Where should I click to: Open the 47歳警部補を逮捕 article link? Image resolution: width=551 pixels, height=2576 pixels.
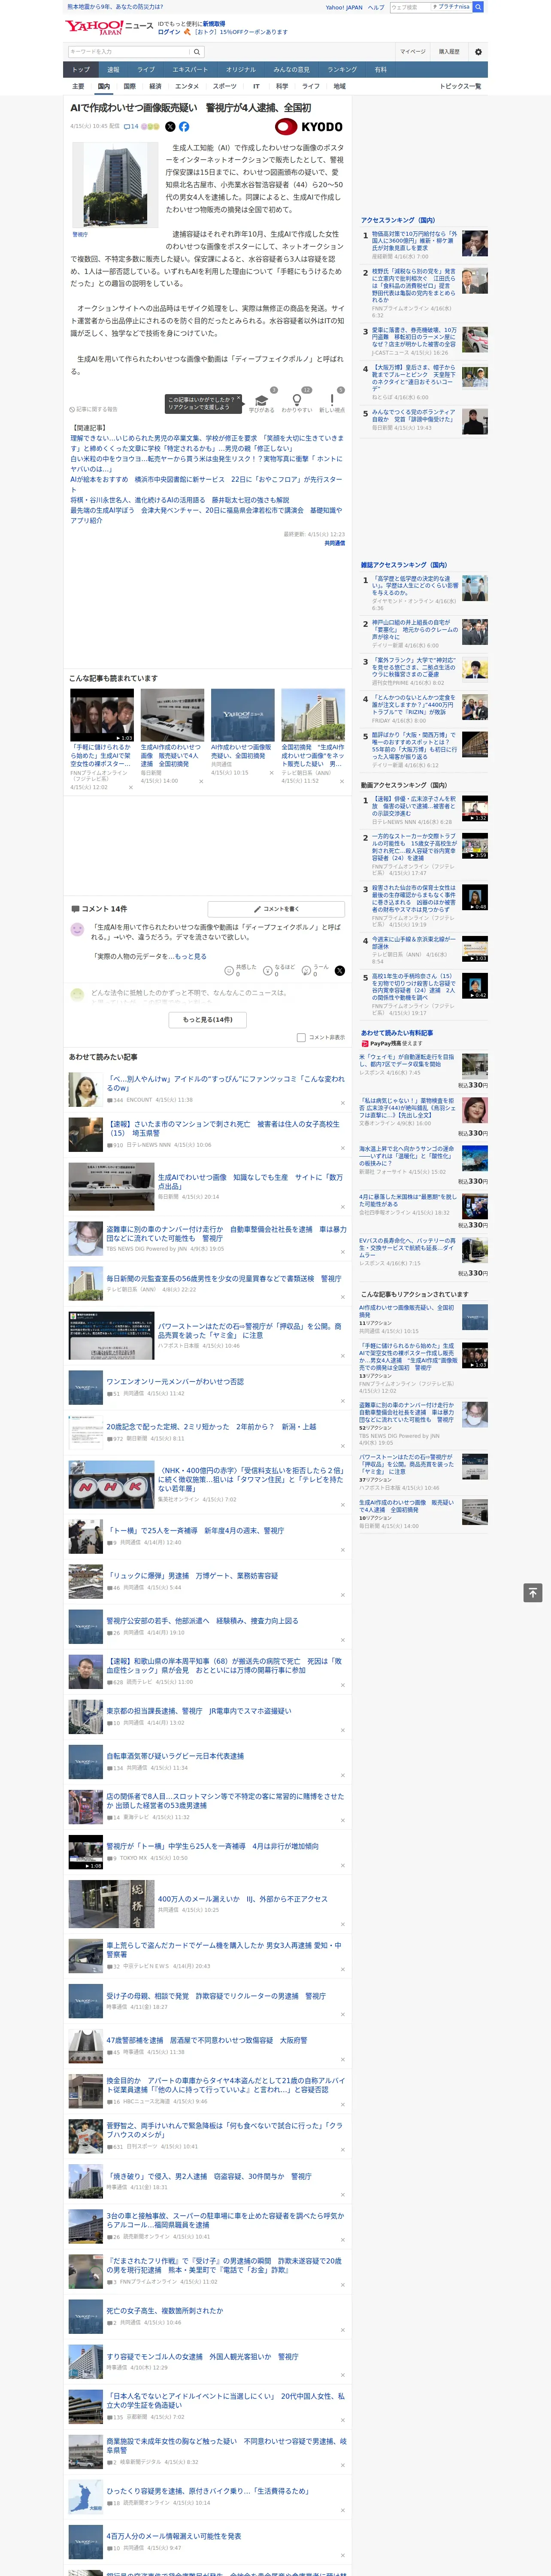tap(207, 2040)
